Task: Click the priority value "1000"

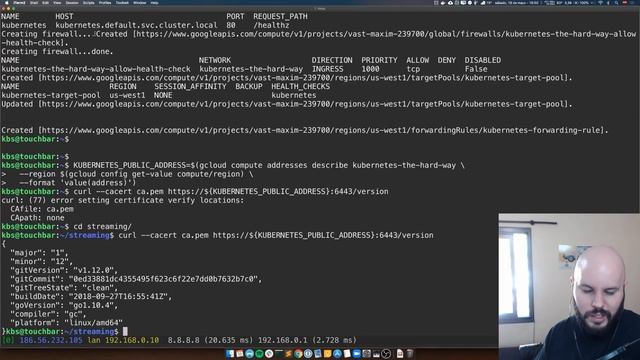Action: [370, 69]
